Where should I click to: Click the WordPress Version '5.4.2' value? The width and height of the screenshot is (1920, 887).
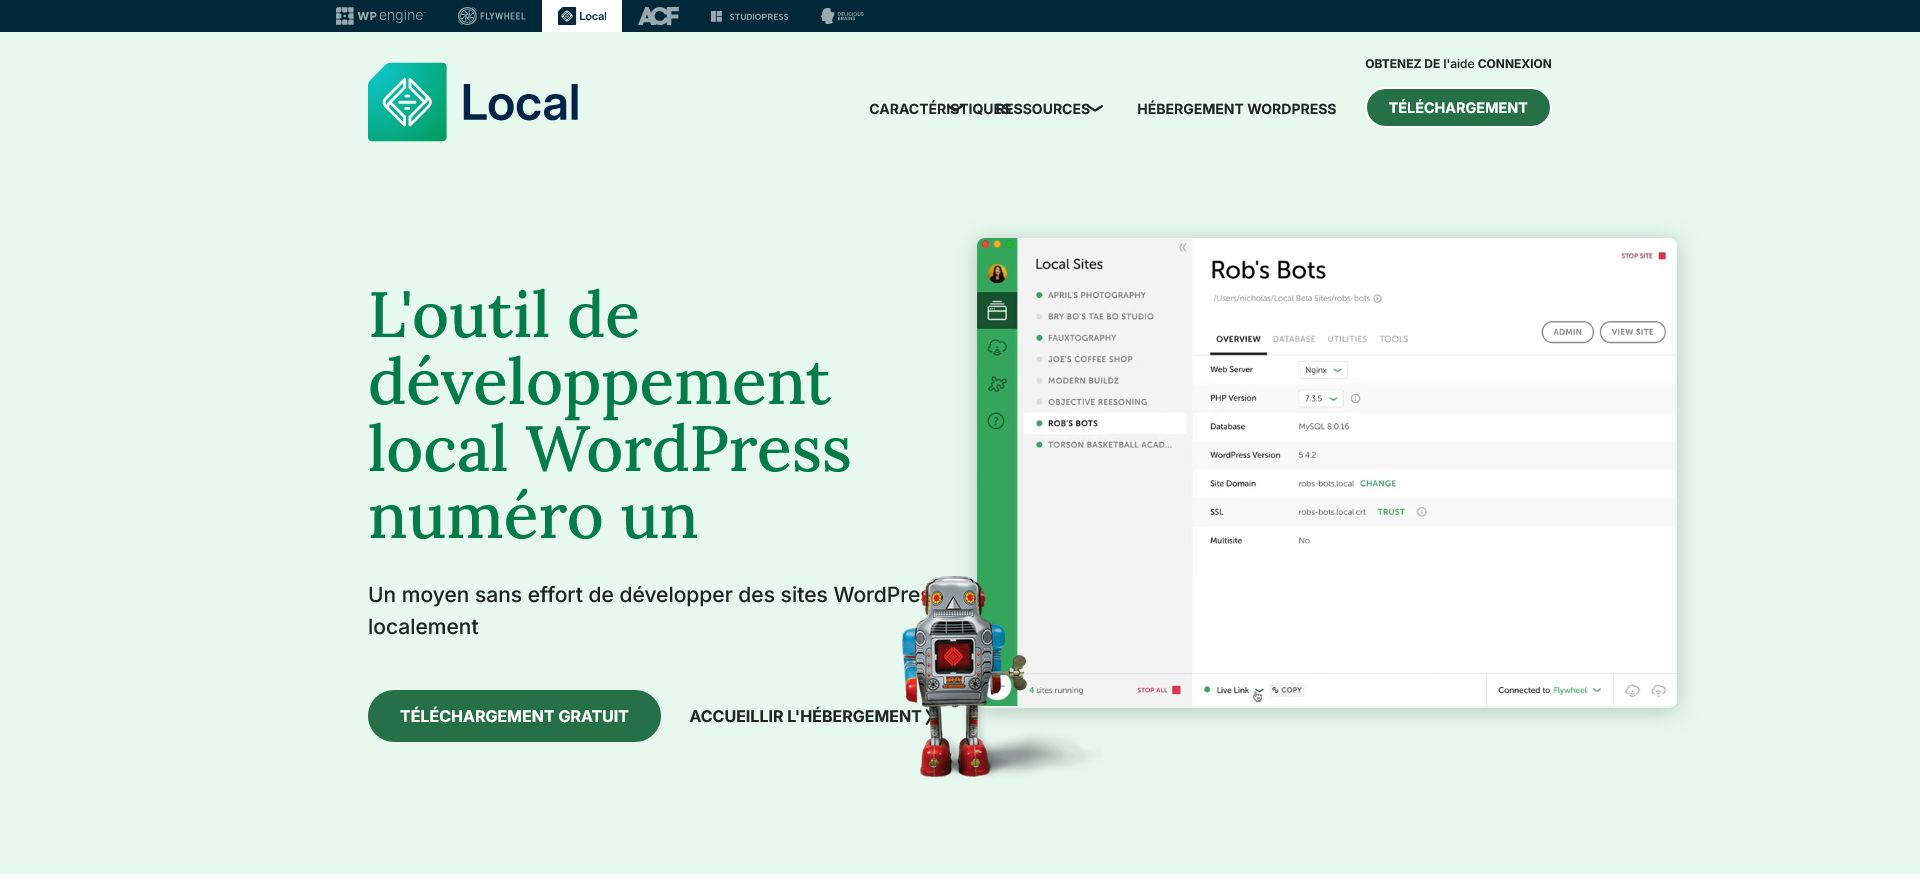click(x=1307, y=455)
